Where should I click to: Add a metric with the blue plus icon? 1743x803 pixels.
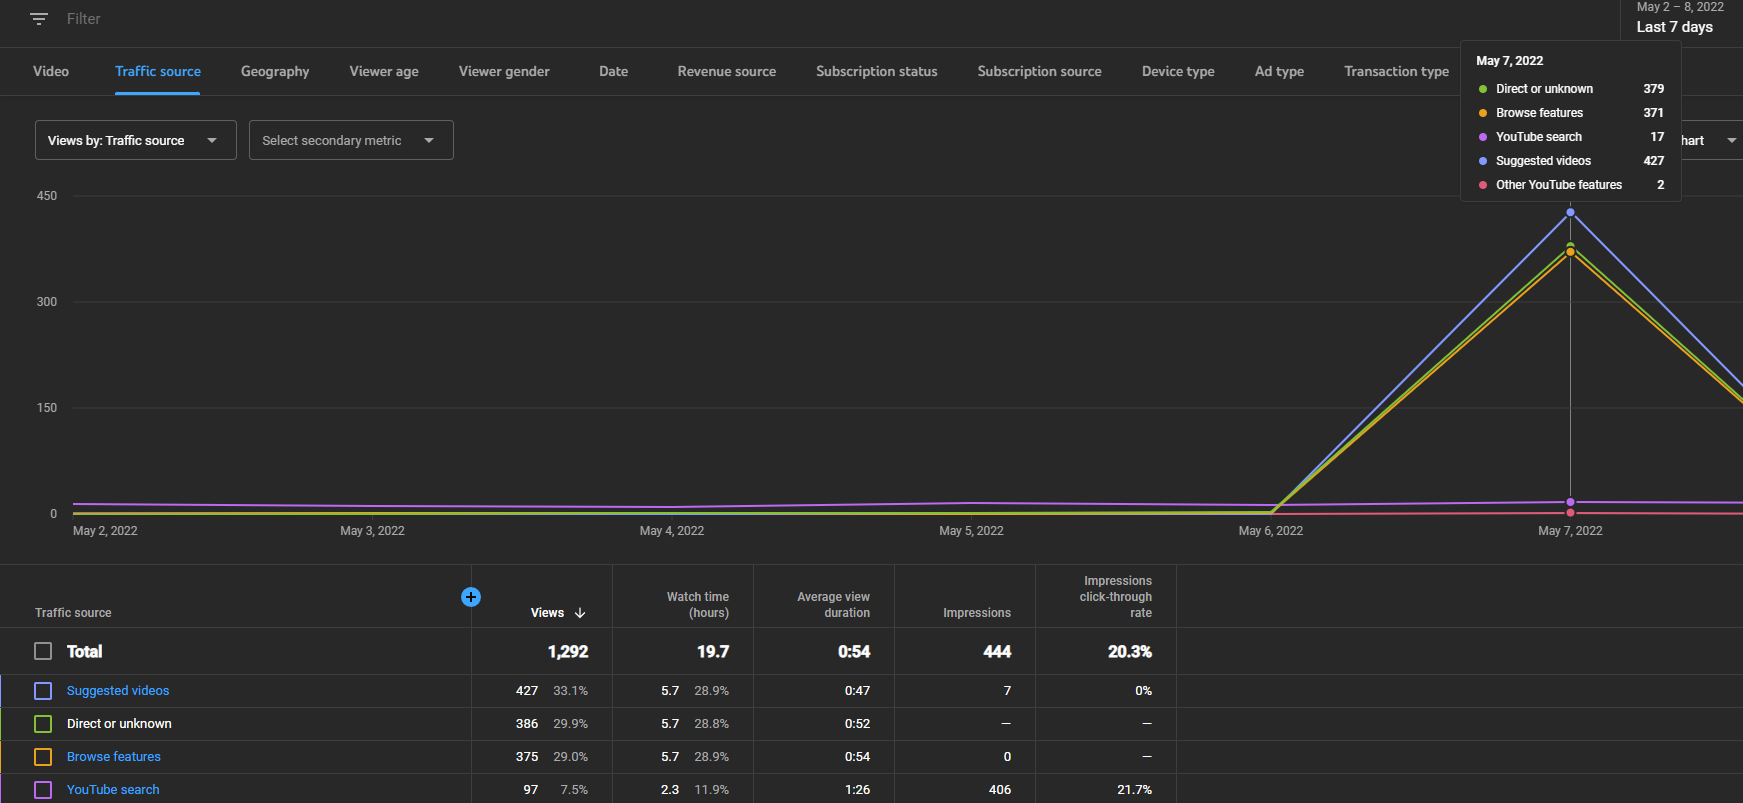tap(471, 597)
